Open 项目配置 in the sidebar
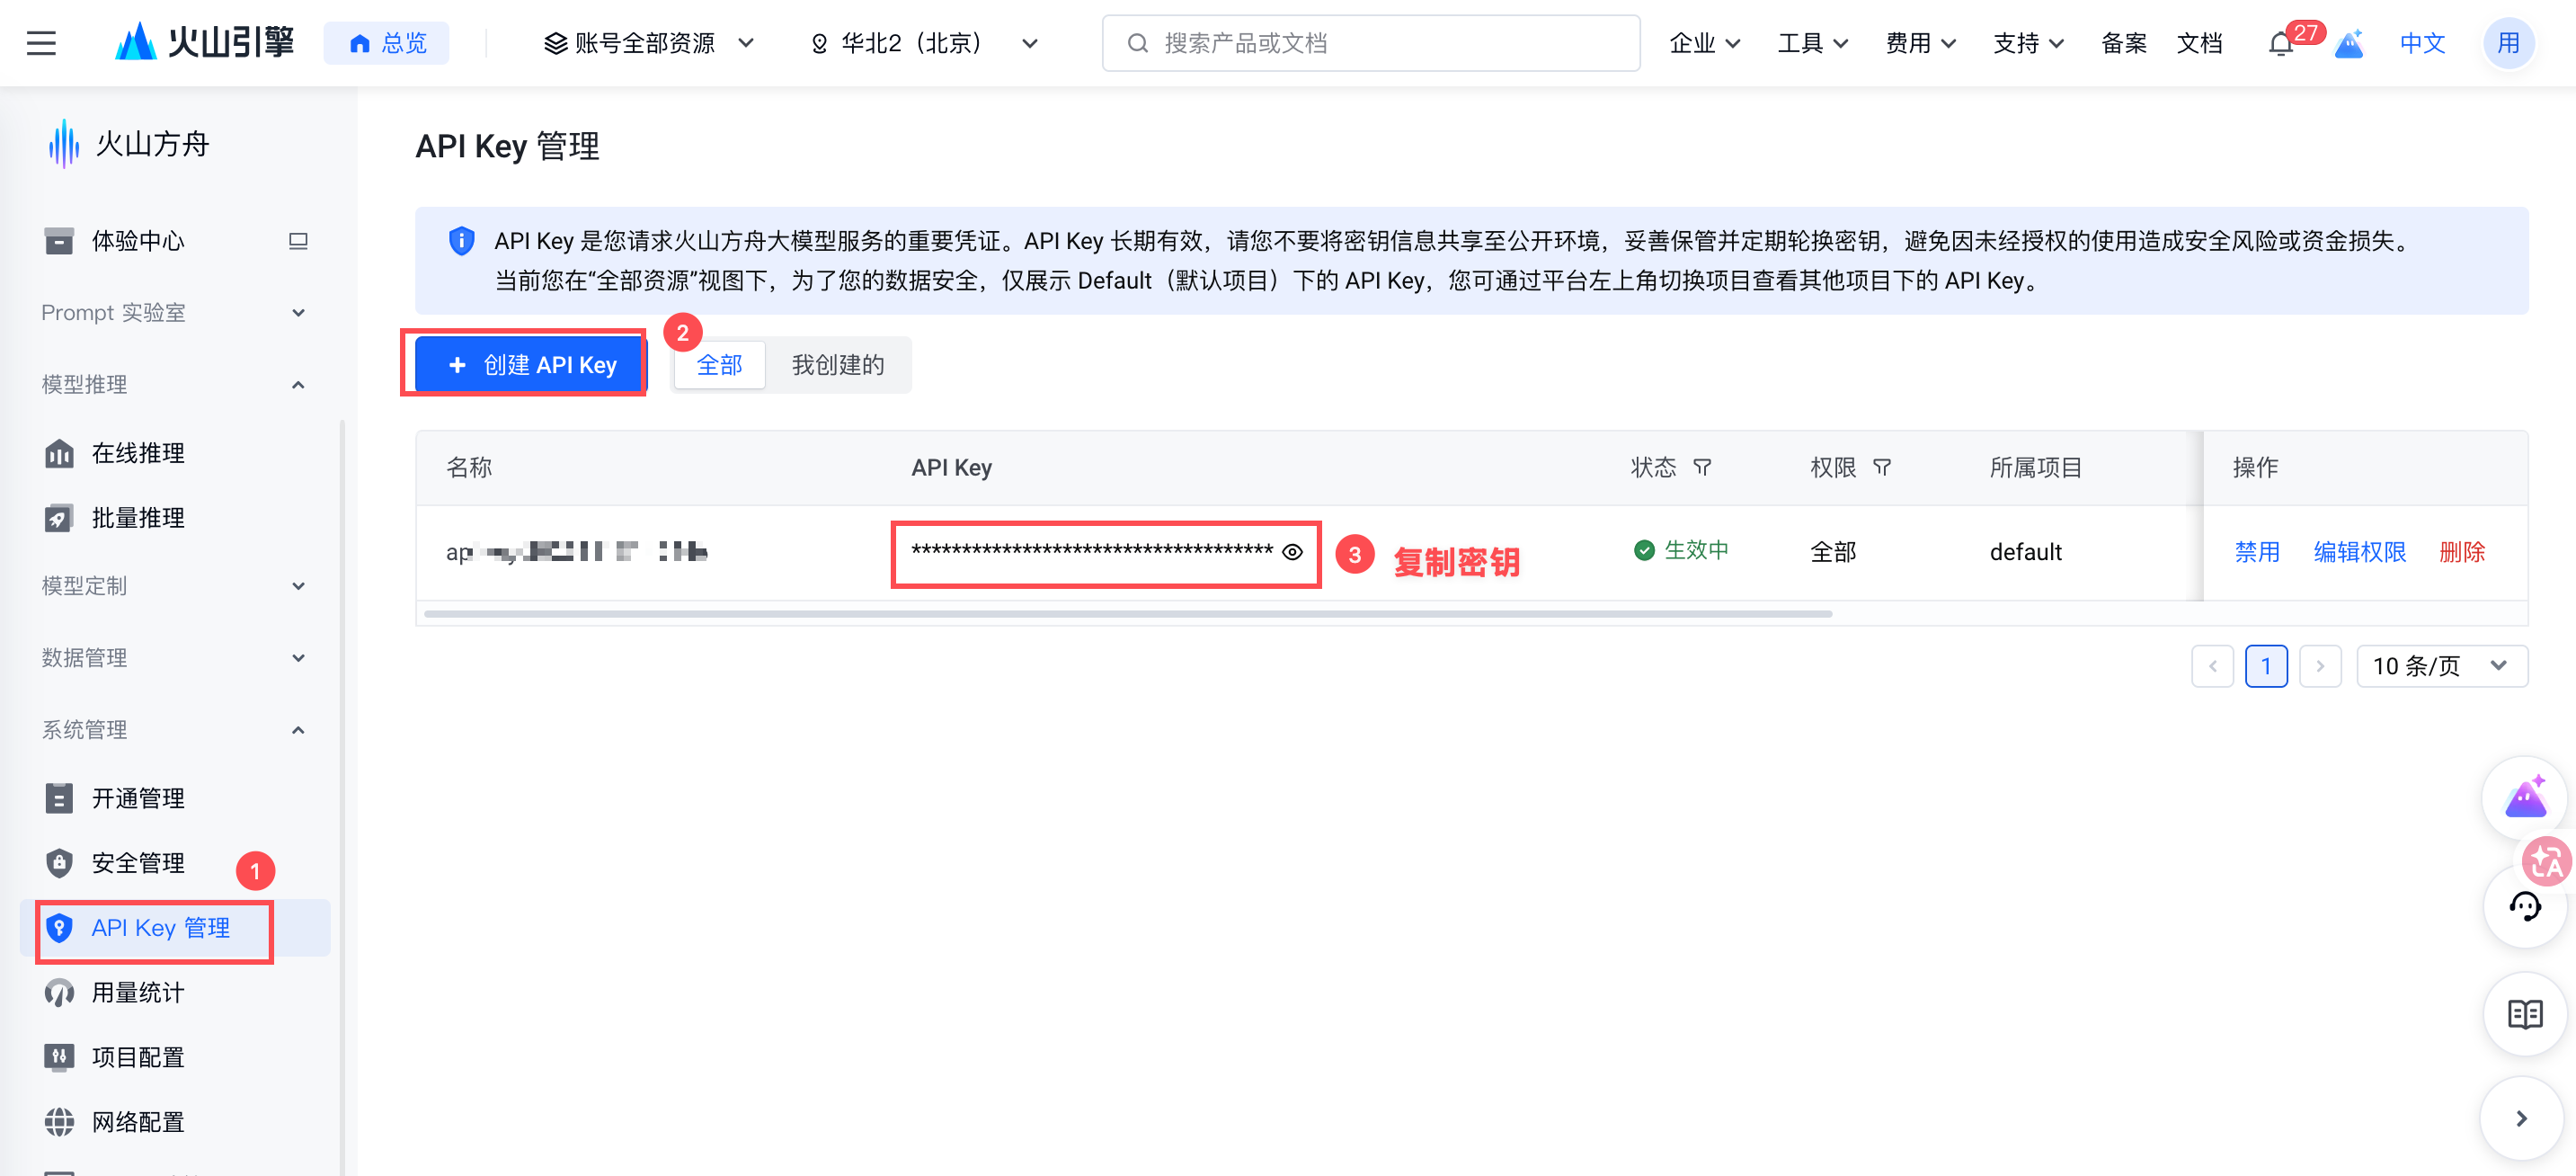2576x1176 pixels. pyautogui.click(x=138, y=1057)
